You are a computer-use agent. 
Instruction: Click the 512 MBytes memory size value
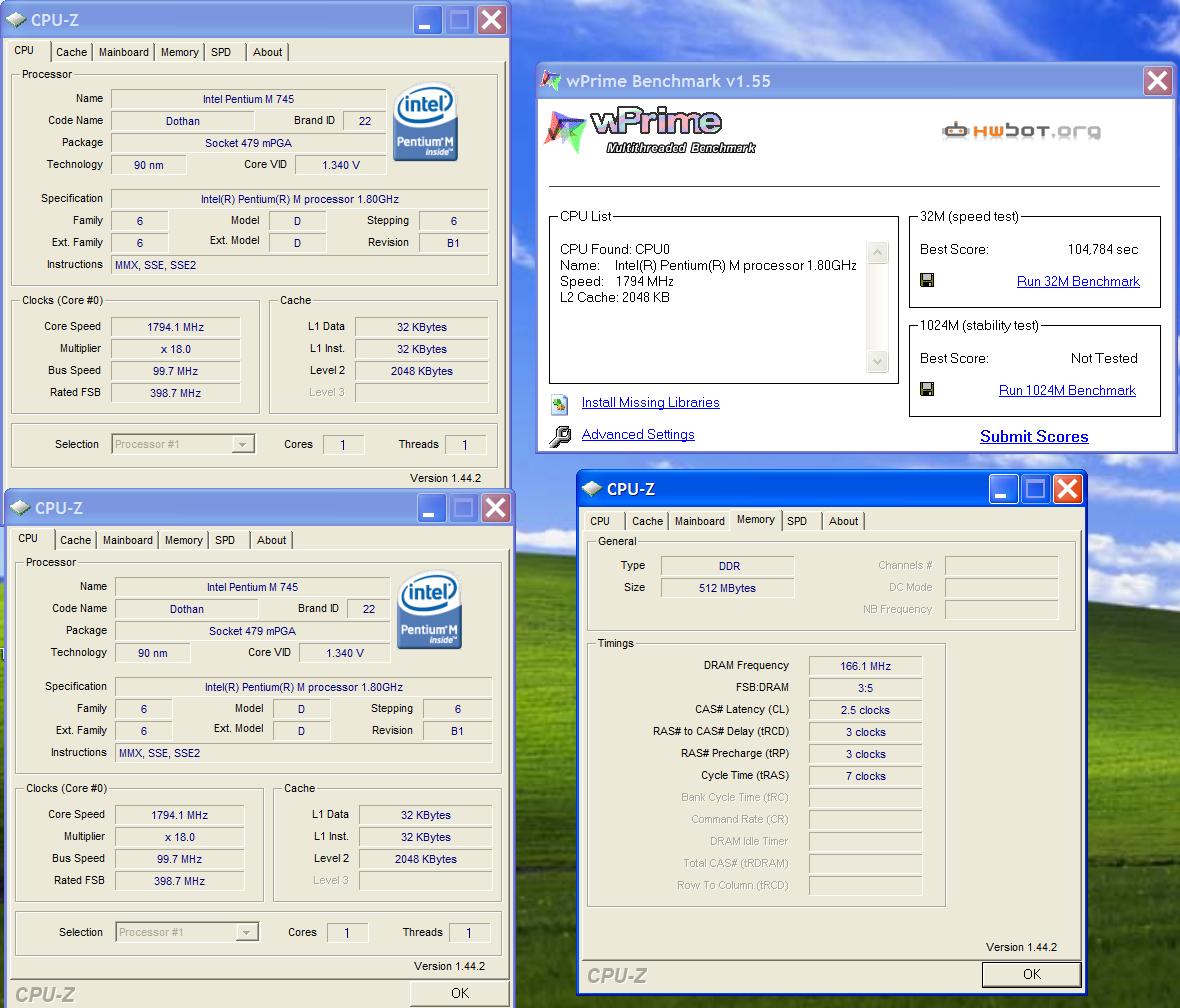click(727, 588)
